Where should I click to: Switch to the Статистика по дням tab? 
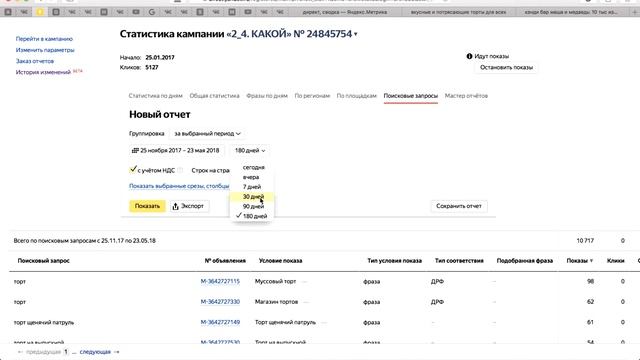156,96
